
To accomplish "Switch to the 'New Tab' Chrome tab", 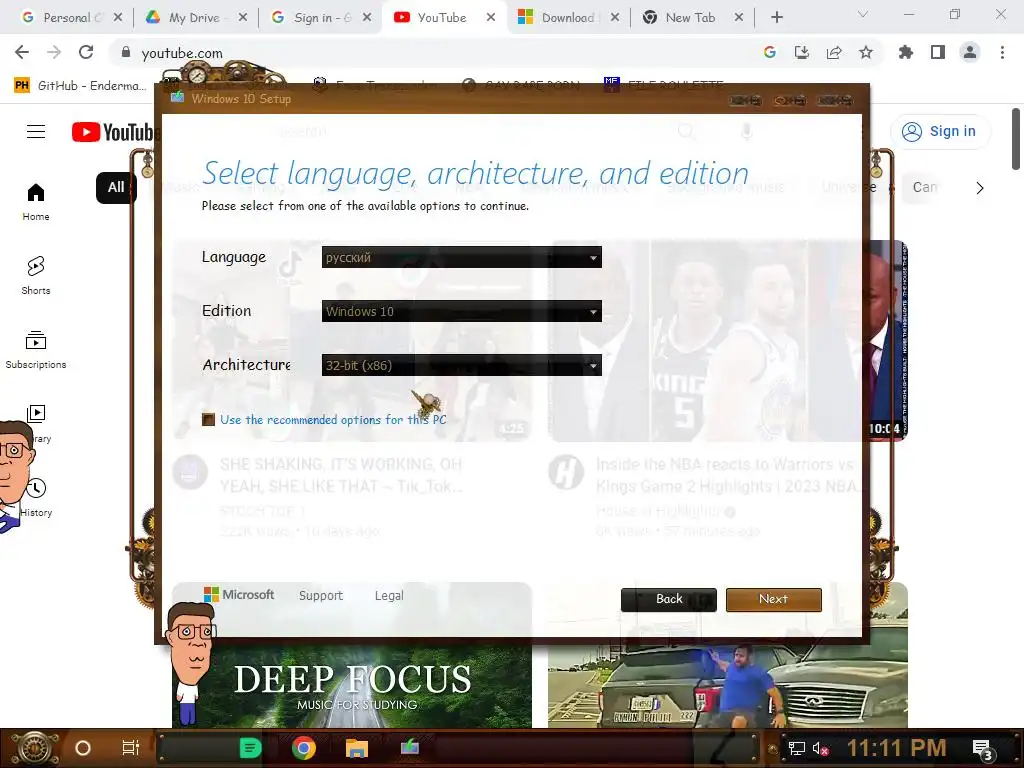I will pyautogui.click(x=691, y=18).
